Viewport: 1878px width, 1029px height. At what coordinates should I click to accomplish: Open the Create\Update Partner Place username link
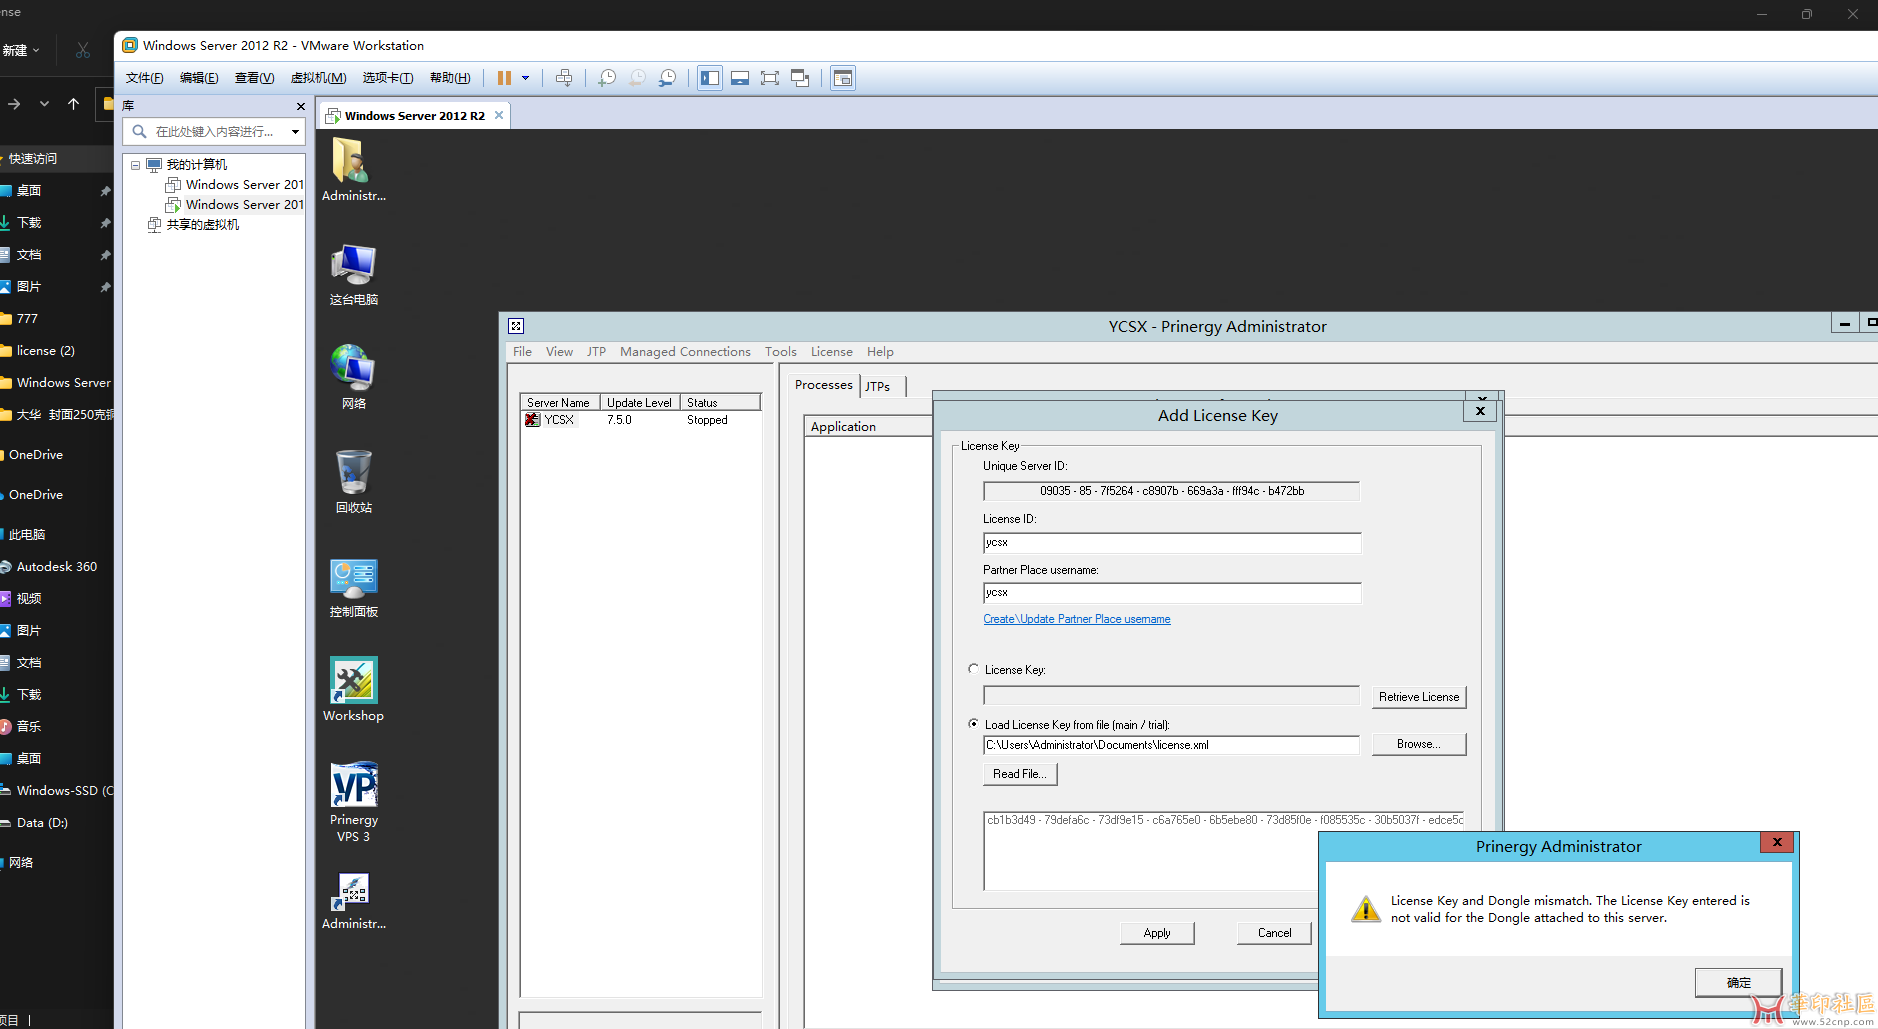point(1076,619)
